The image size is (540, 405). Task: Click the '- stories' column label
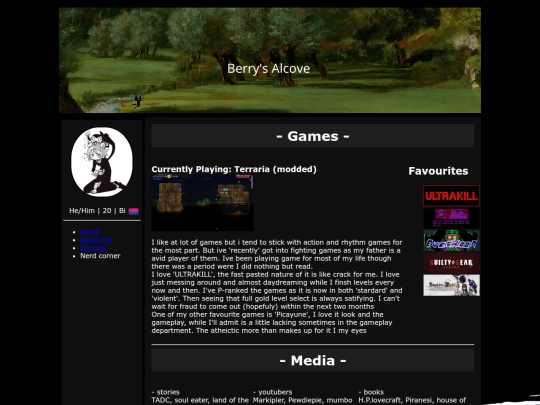tap(166, 392)
